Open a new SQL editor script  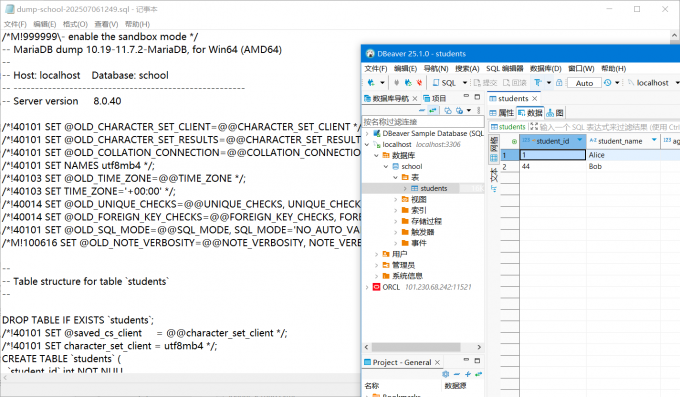445,82
